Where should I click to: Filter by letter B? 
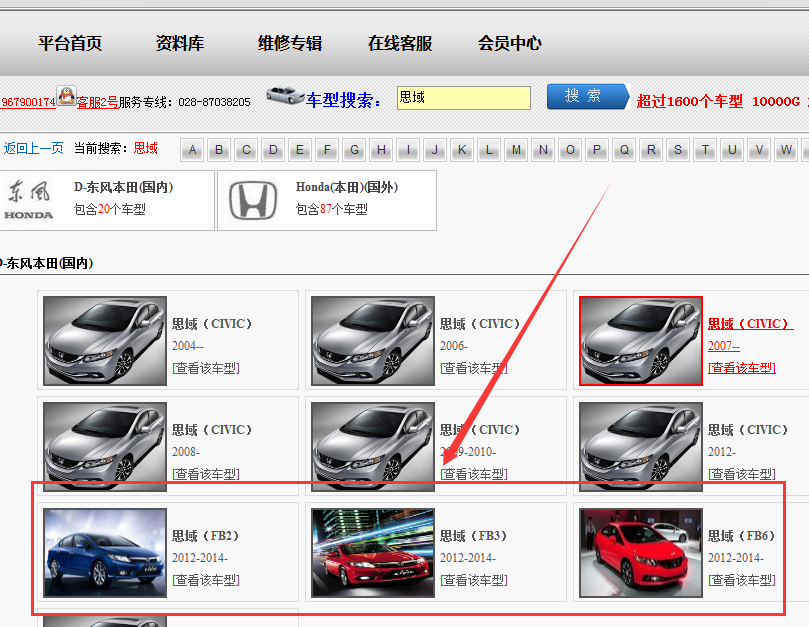(x=219, y=150)
